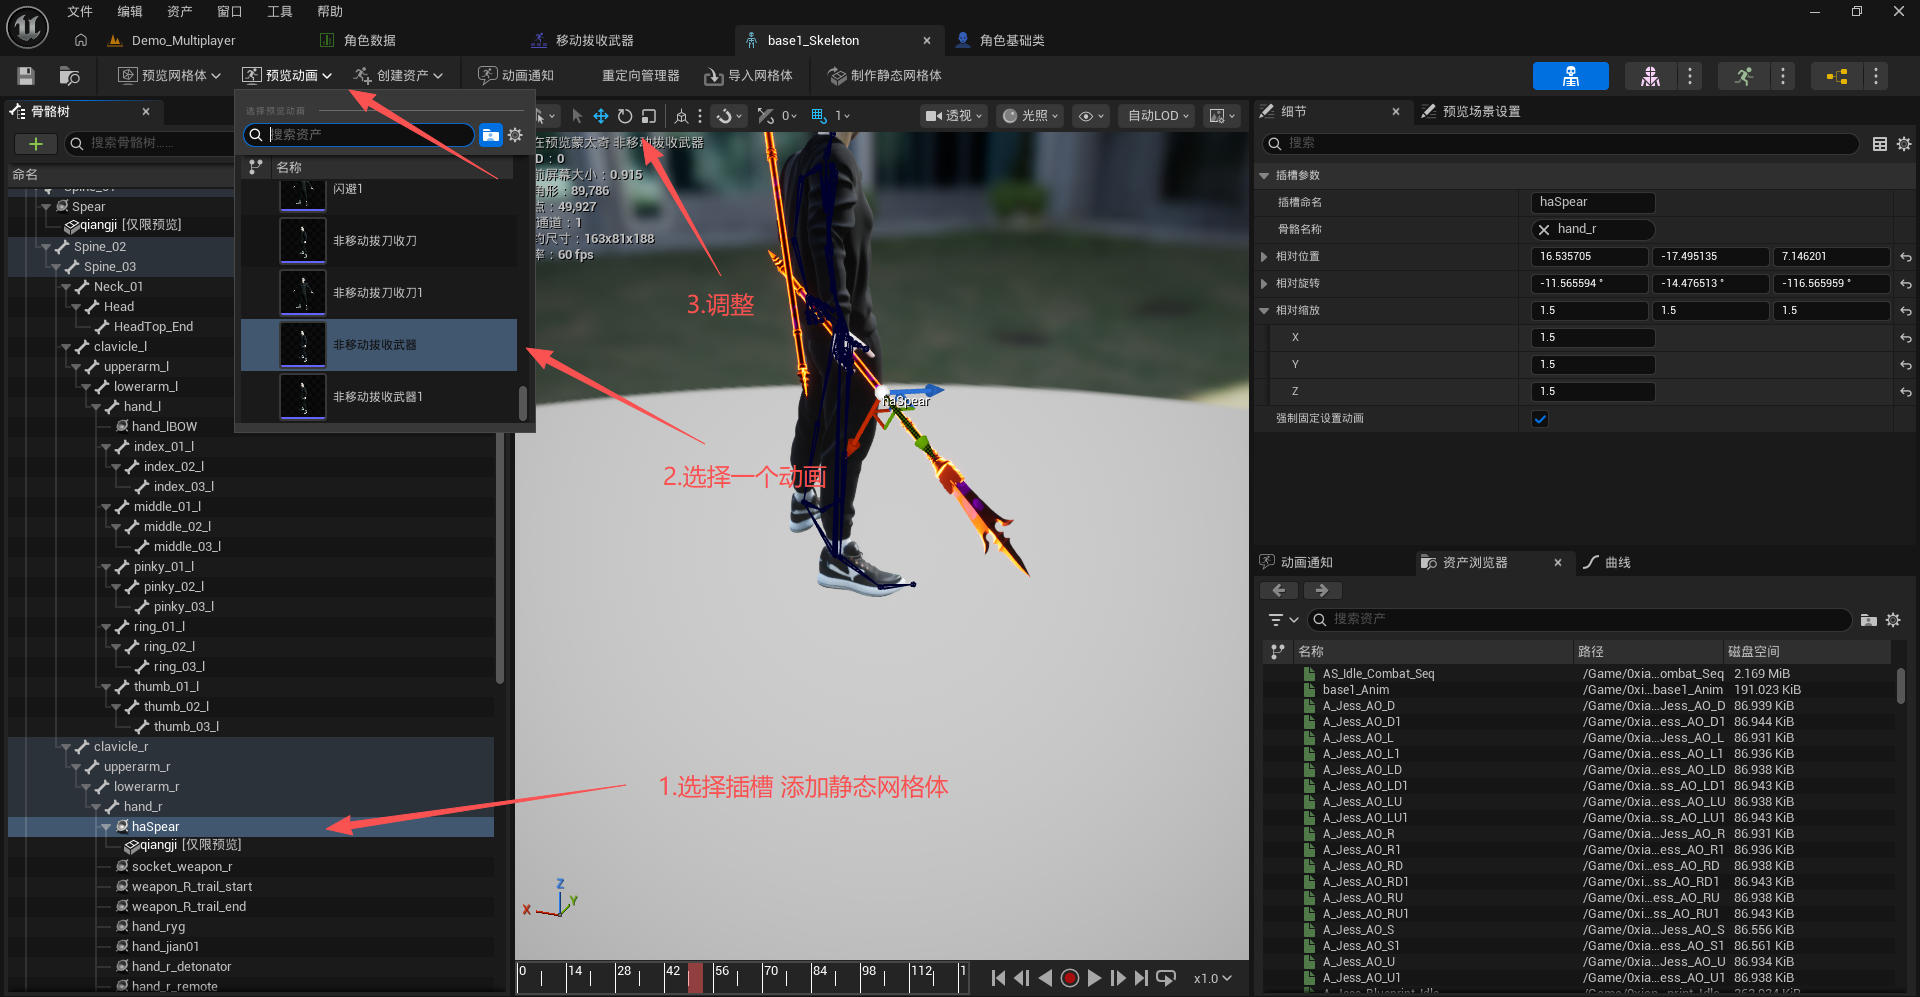
Task: Select the translate move tool in viewport
Action: pyautogui.click(x=601, y=116)
